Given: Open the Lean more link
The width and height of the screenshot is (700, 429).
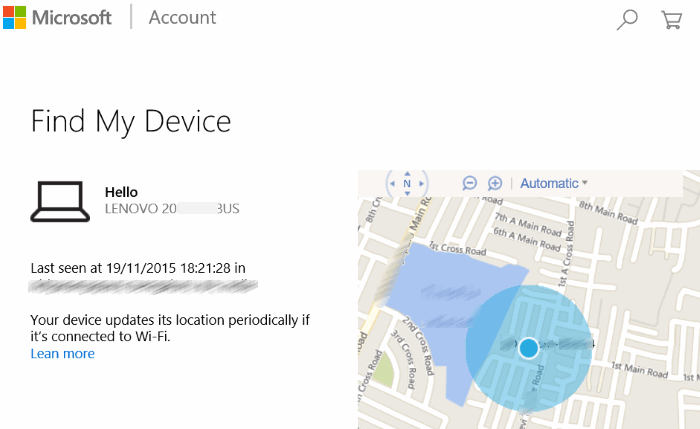Looking at the screenshot, I should click(x=62, y=354).
